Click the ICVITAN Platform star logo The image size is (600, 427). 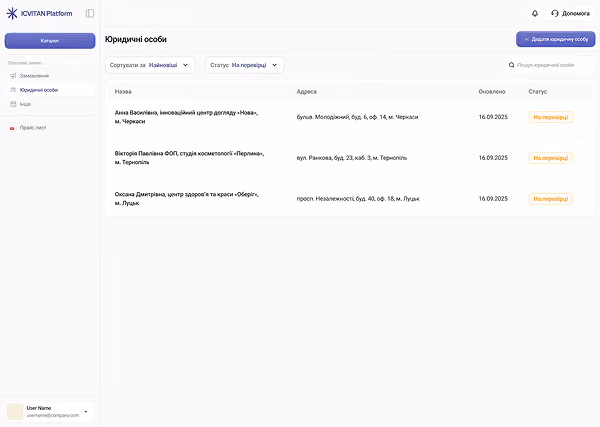(x=12, y=13)
